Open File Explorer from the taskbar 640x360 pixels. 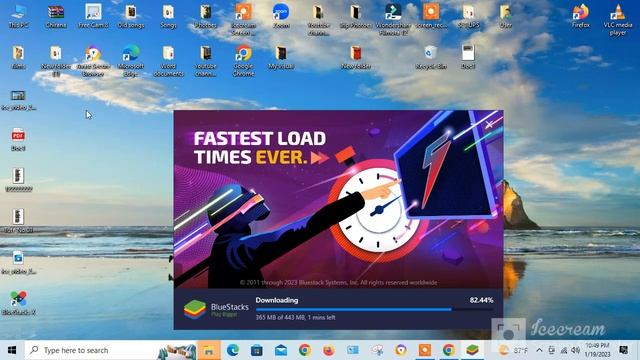coord(209,350)
